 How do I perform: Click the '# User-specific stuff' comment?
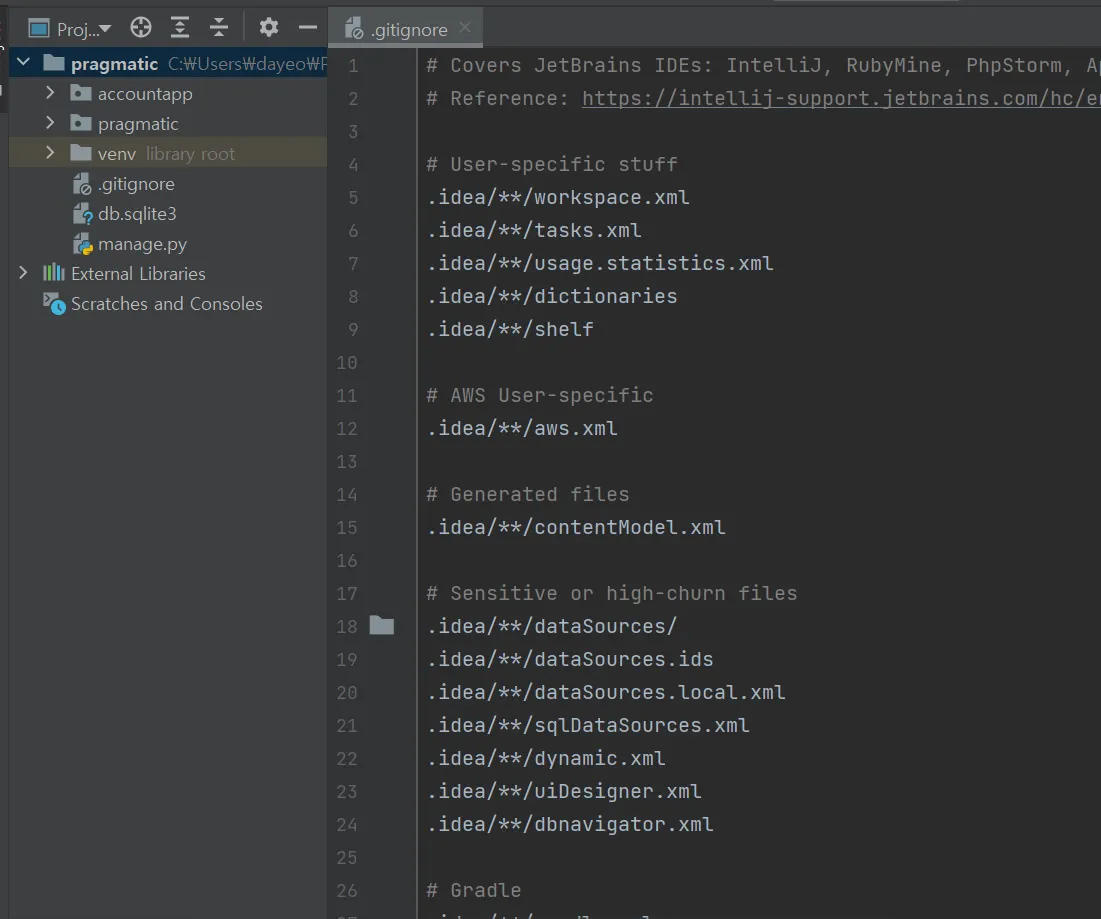552,164
